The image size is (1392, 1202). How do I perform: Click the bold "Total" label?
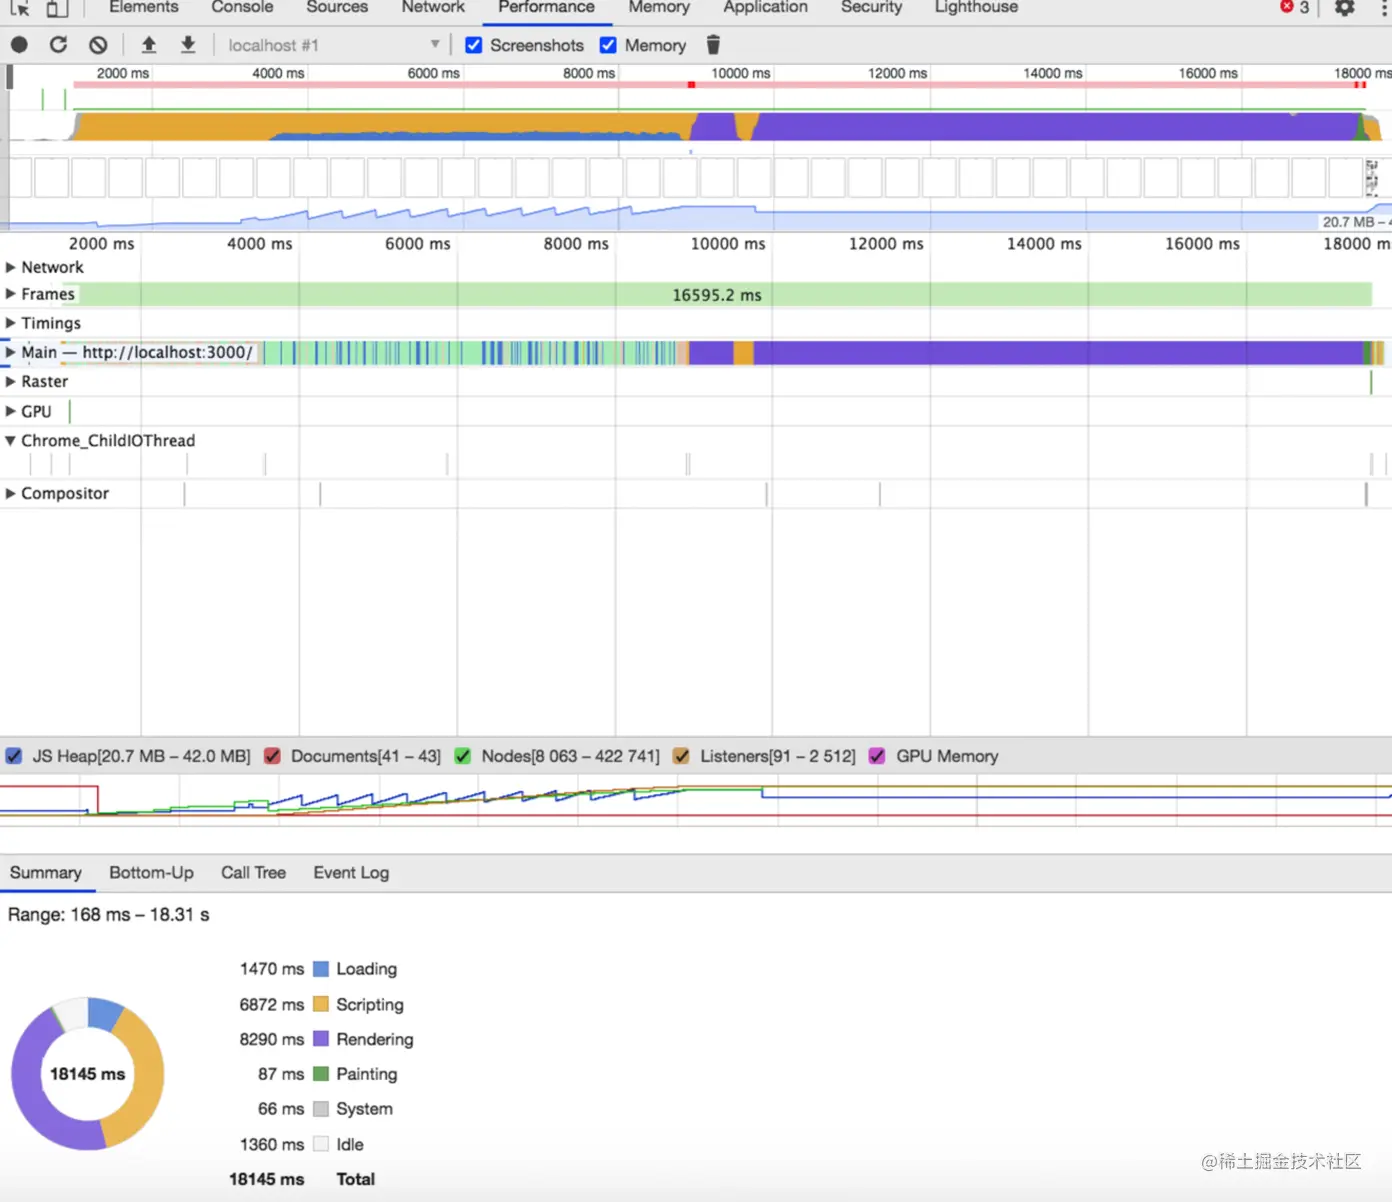(x=356, y=1179)
